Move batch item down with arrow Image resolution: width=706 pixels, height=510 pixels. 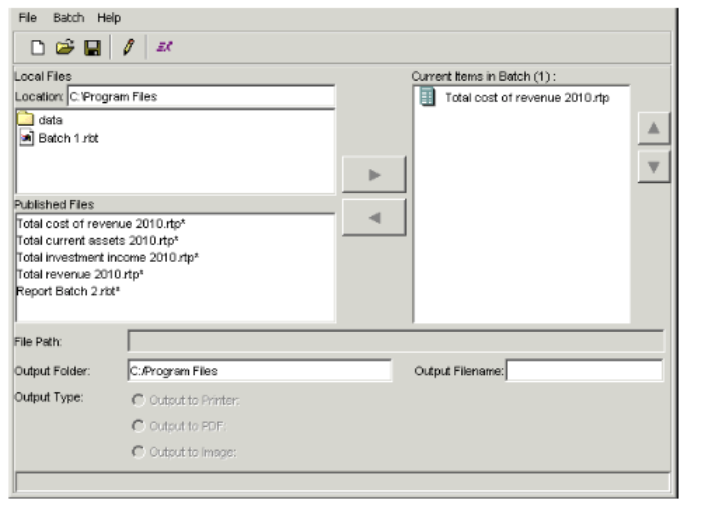(653, 166)
